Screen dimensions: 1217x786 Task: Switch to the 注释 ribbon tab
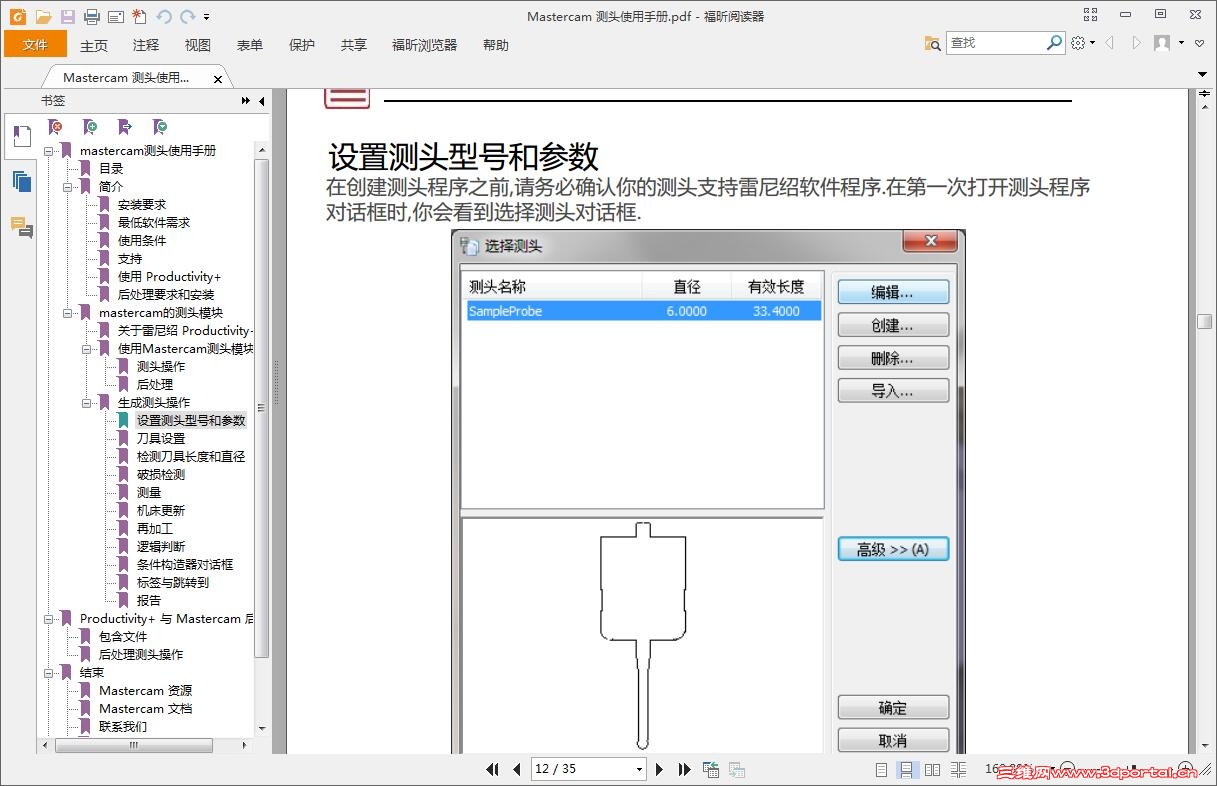tap(146, 45)
